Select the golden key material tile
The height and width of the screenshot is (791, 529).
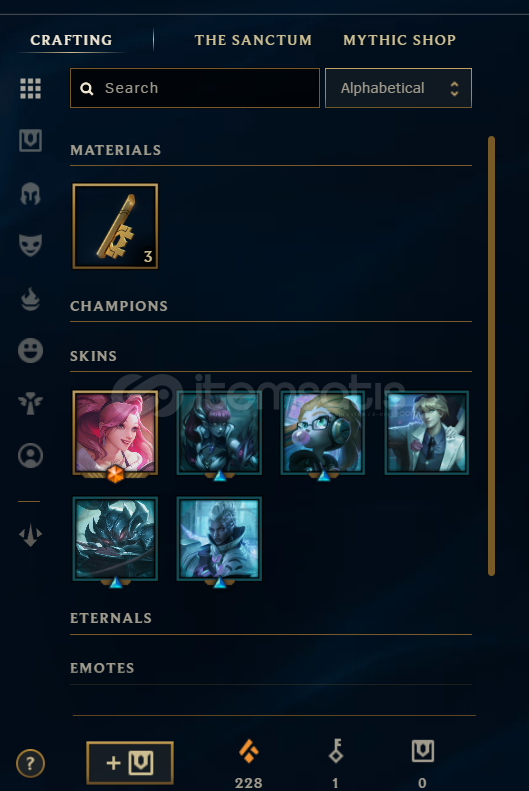tap(115, 226)
